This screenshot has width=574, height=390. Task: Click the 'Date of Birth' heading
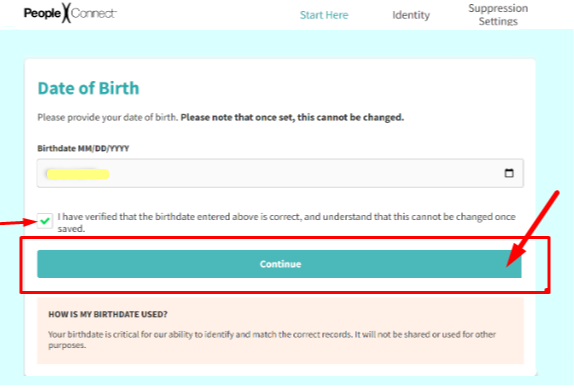click(x=89, y=88)
